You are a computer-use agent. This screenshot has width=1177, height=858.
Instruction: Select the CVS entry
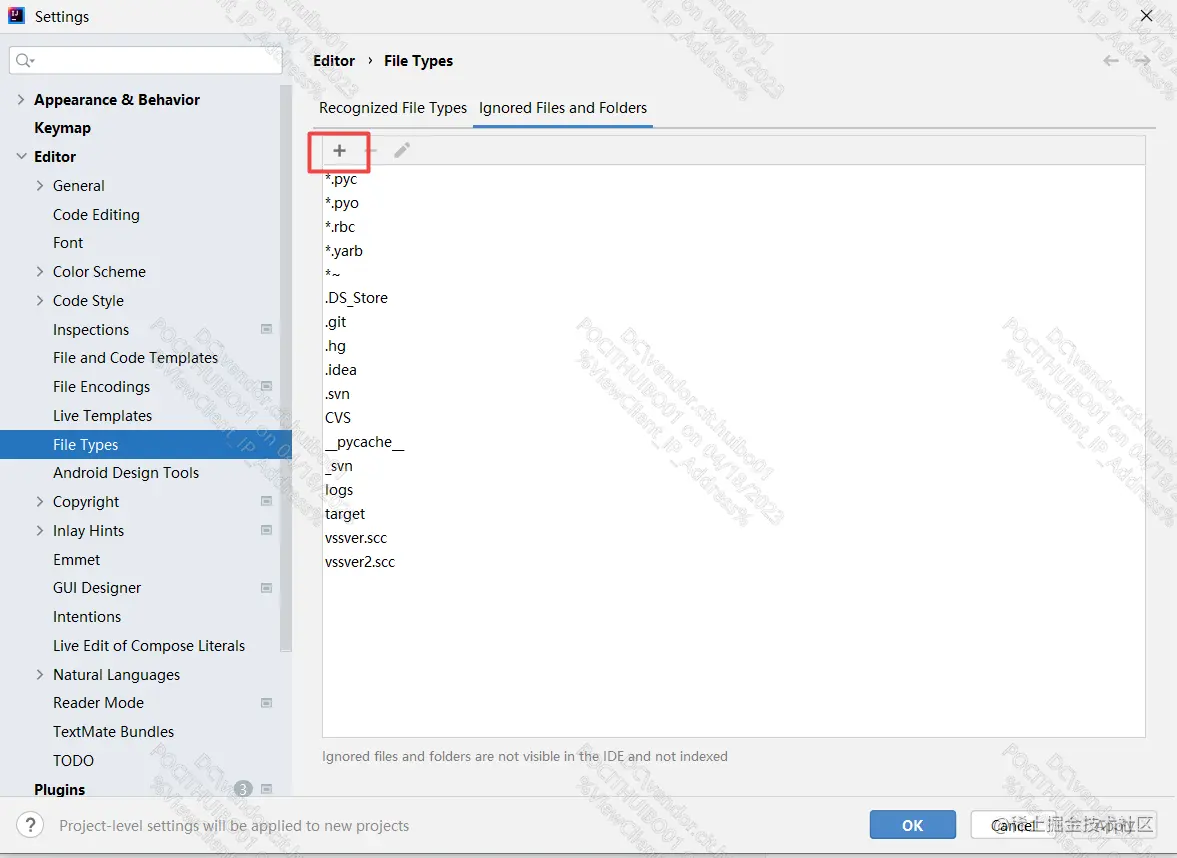coord(338,417)
